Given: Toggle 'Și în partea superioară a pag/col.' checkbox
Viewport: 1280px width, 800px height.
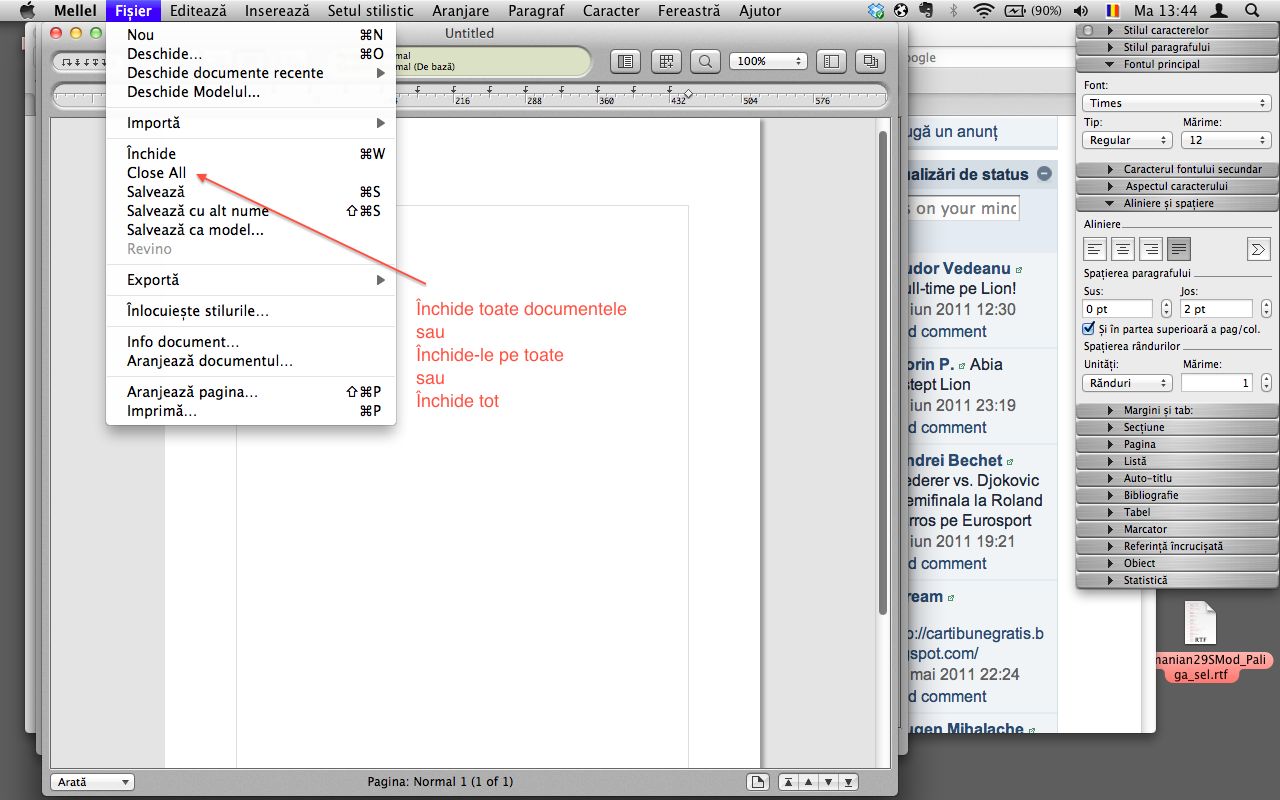Looking at the screenshot, I should [x=1089, y=328].
